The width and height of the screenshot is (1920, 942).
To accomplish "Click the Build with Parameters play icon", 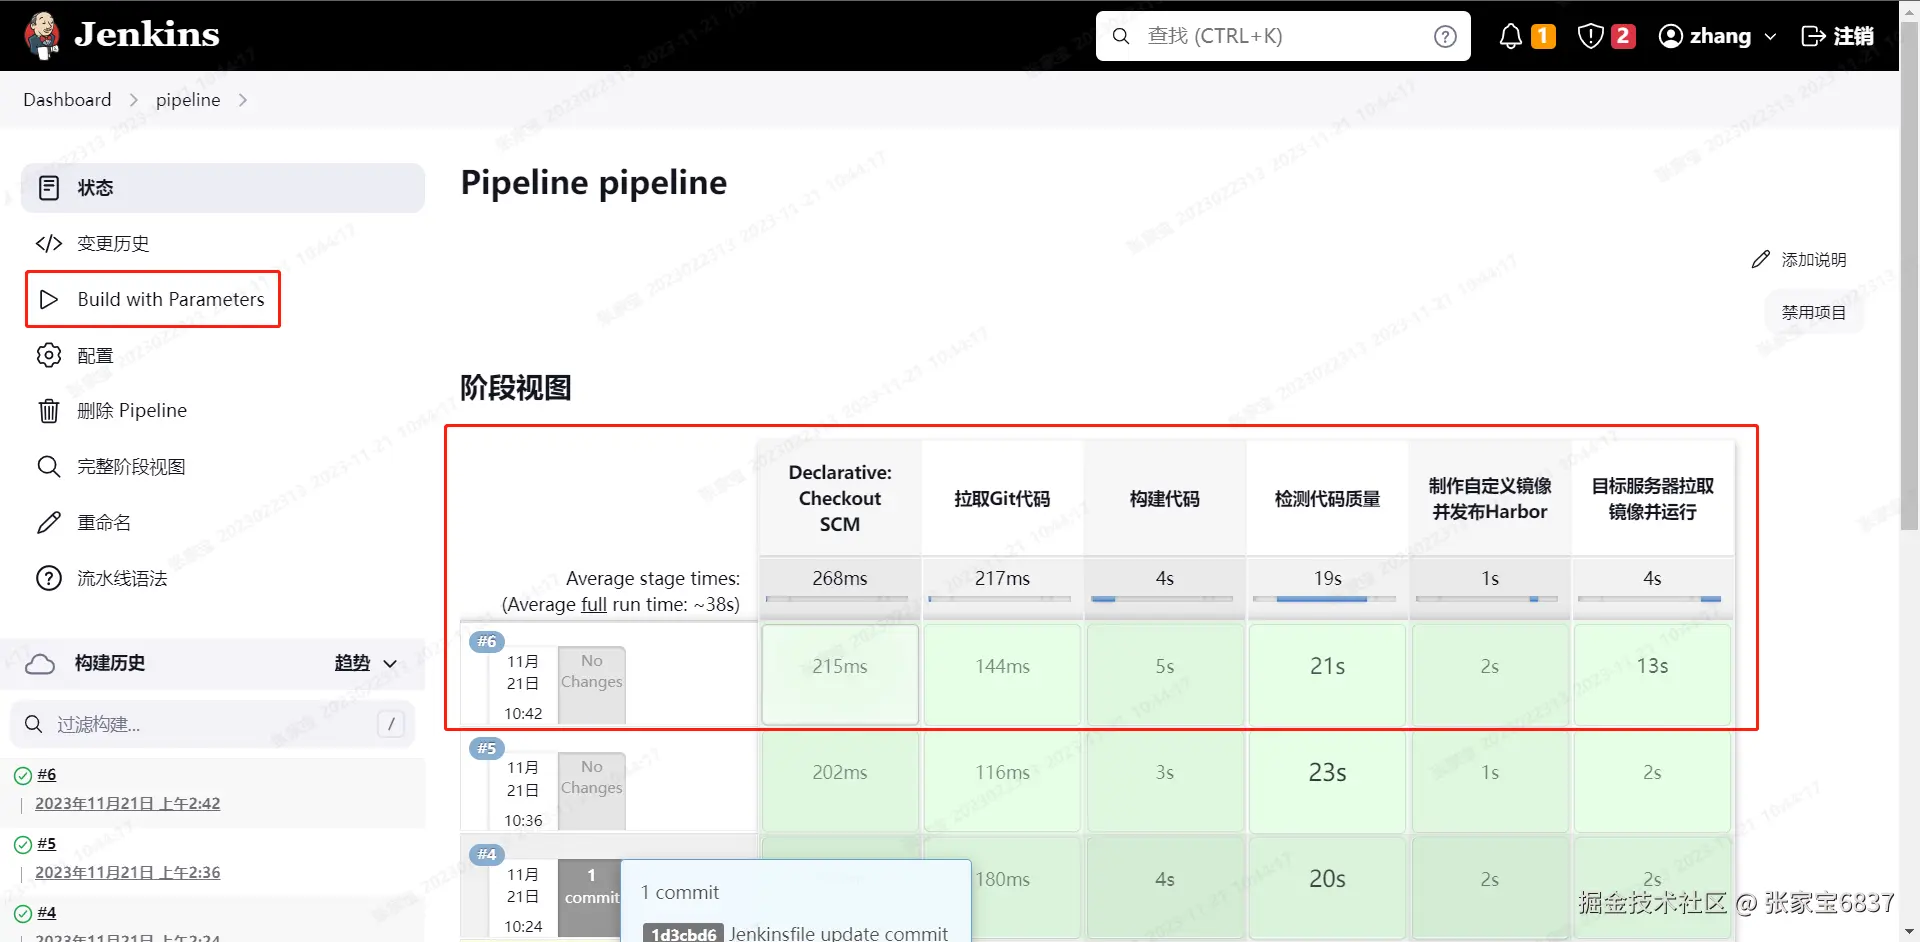I will [x=49, y=299].
